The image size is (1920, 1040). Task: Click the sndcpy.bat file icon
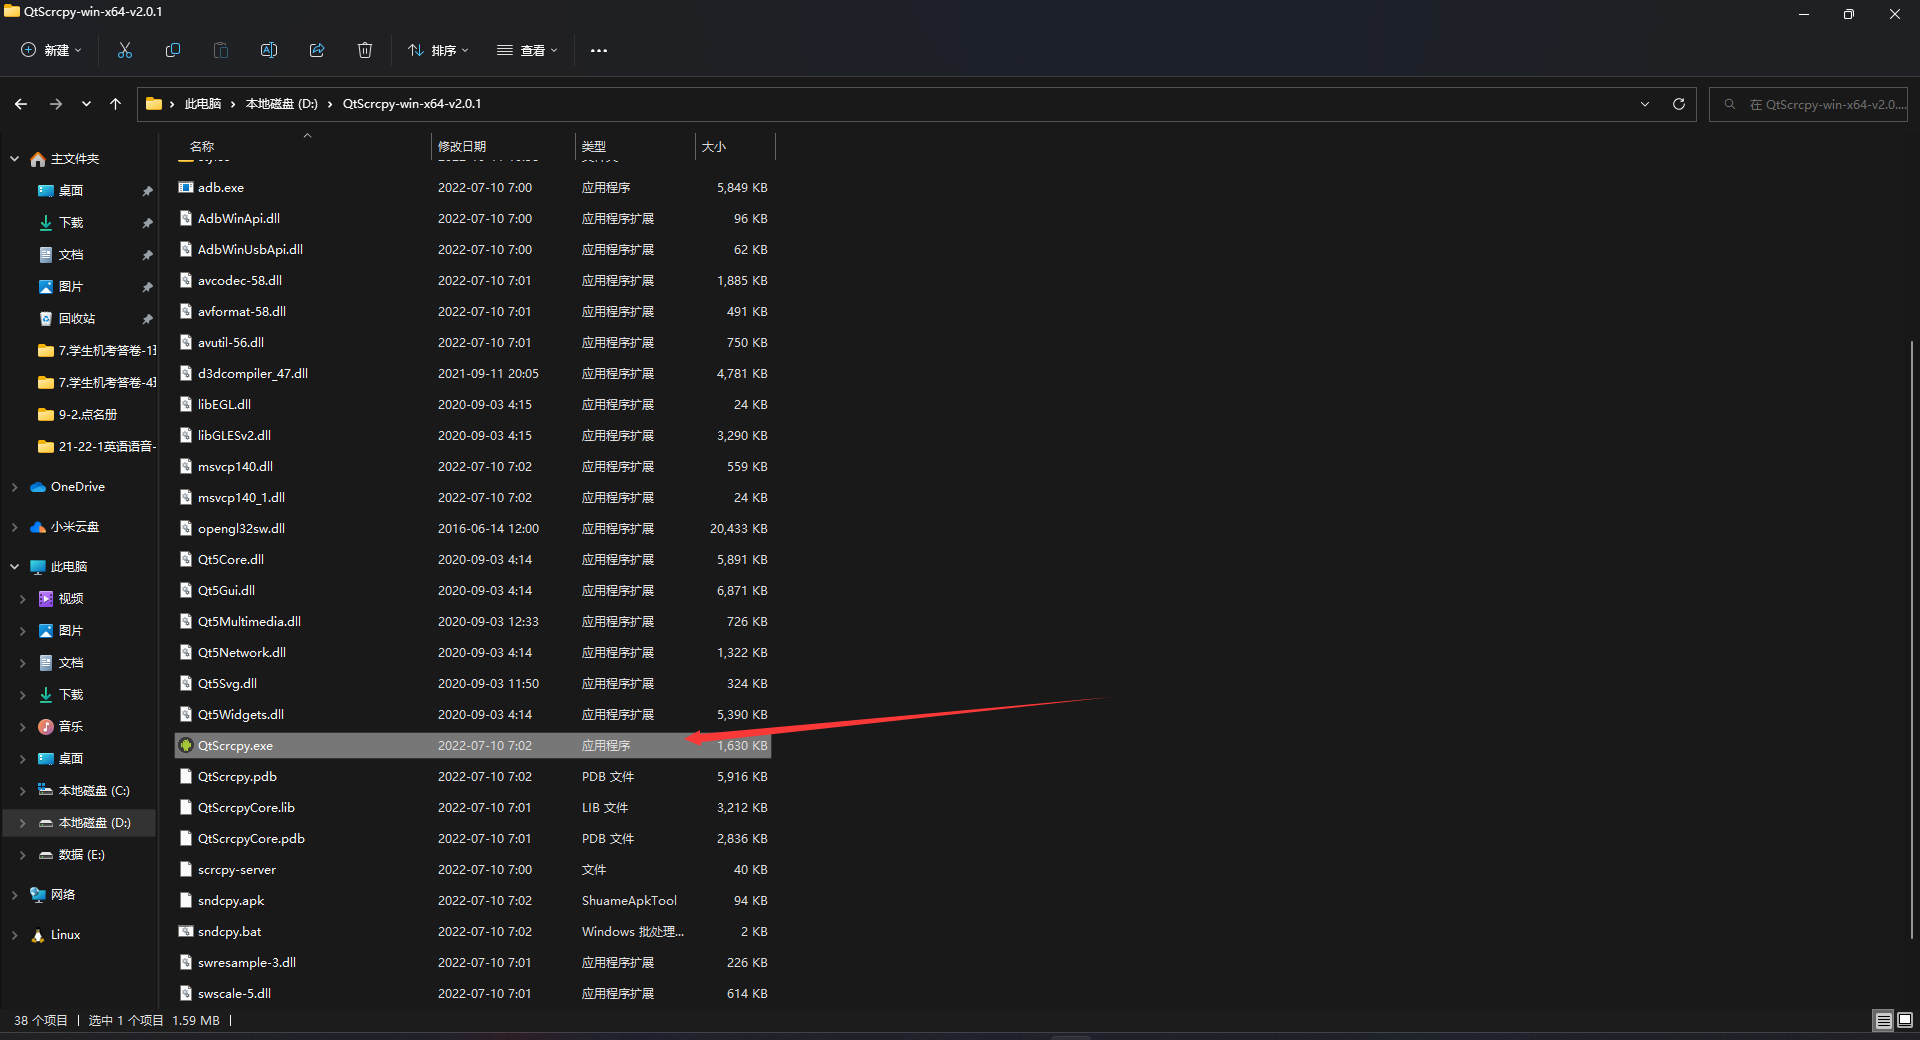(186, 931)
